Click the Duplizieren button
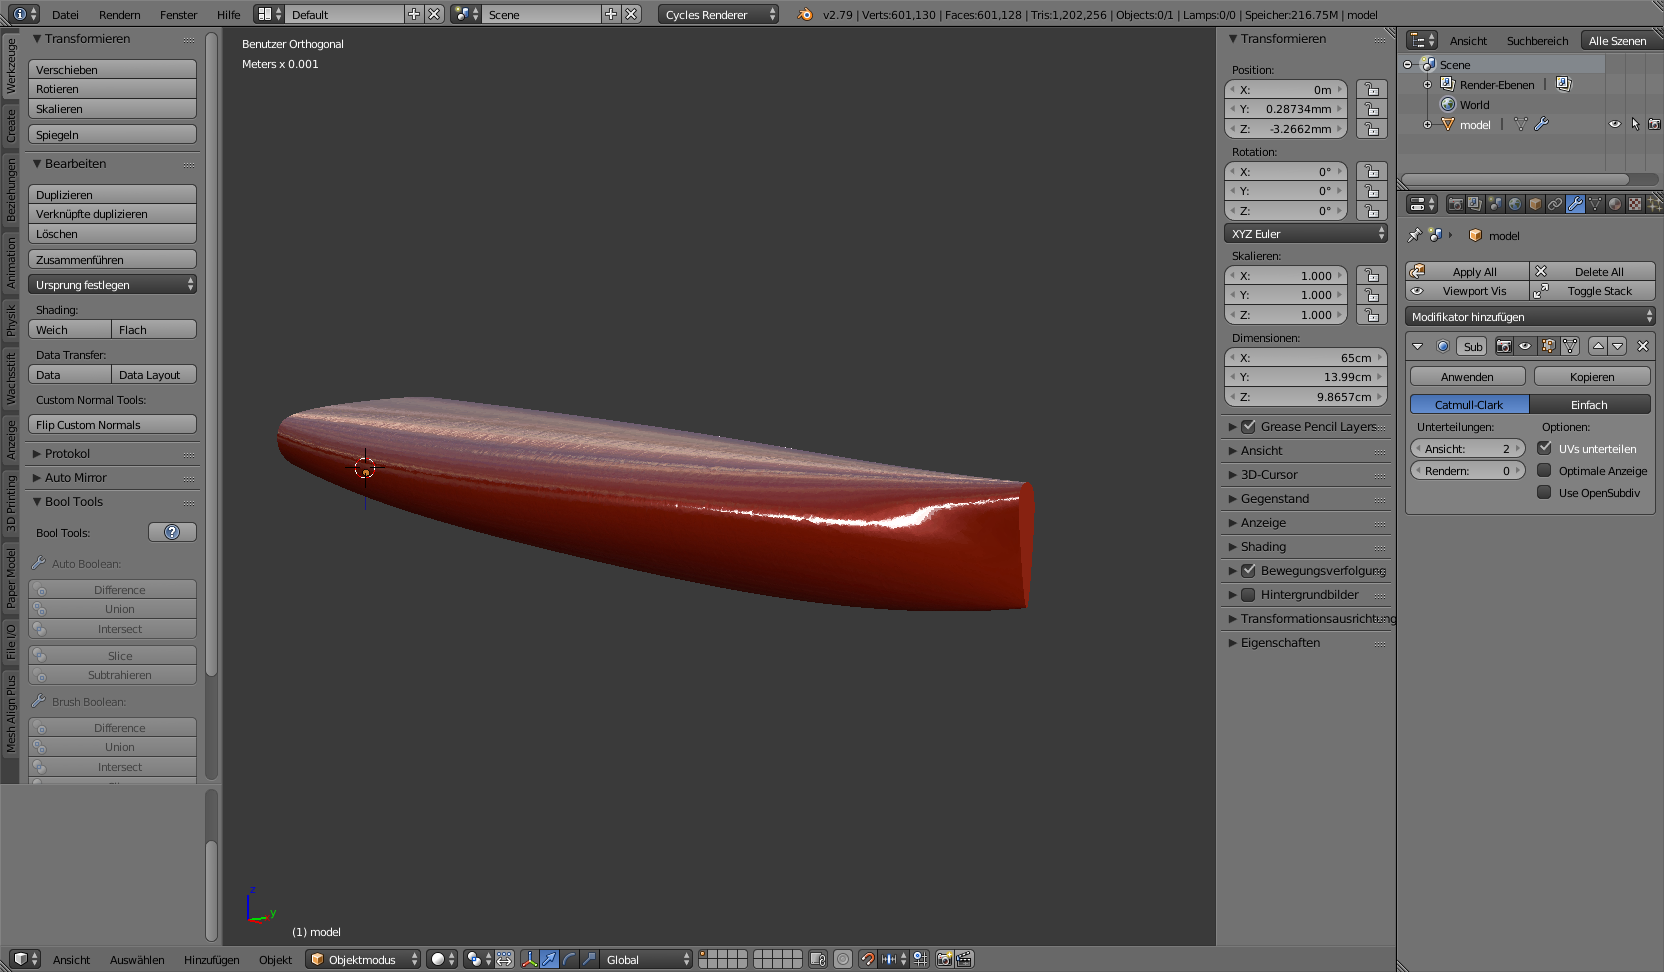 (112, 195)
